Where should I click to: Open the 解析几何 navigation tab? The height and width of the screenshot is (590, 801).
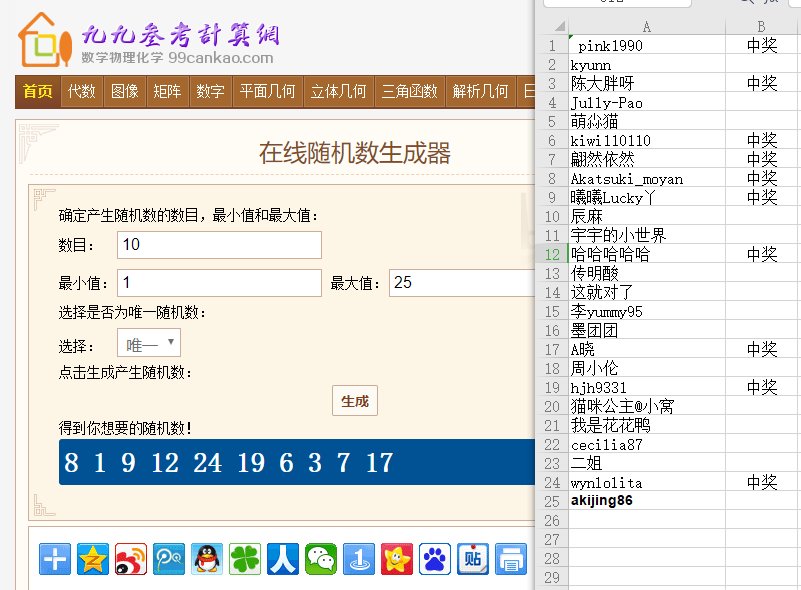coord(481,91)
